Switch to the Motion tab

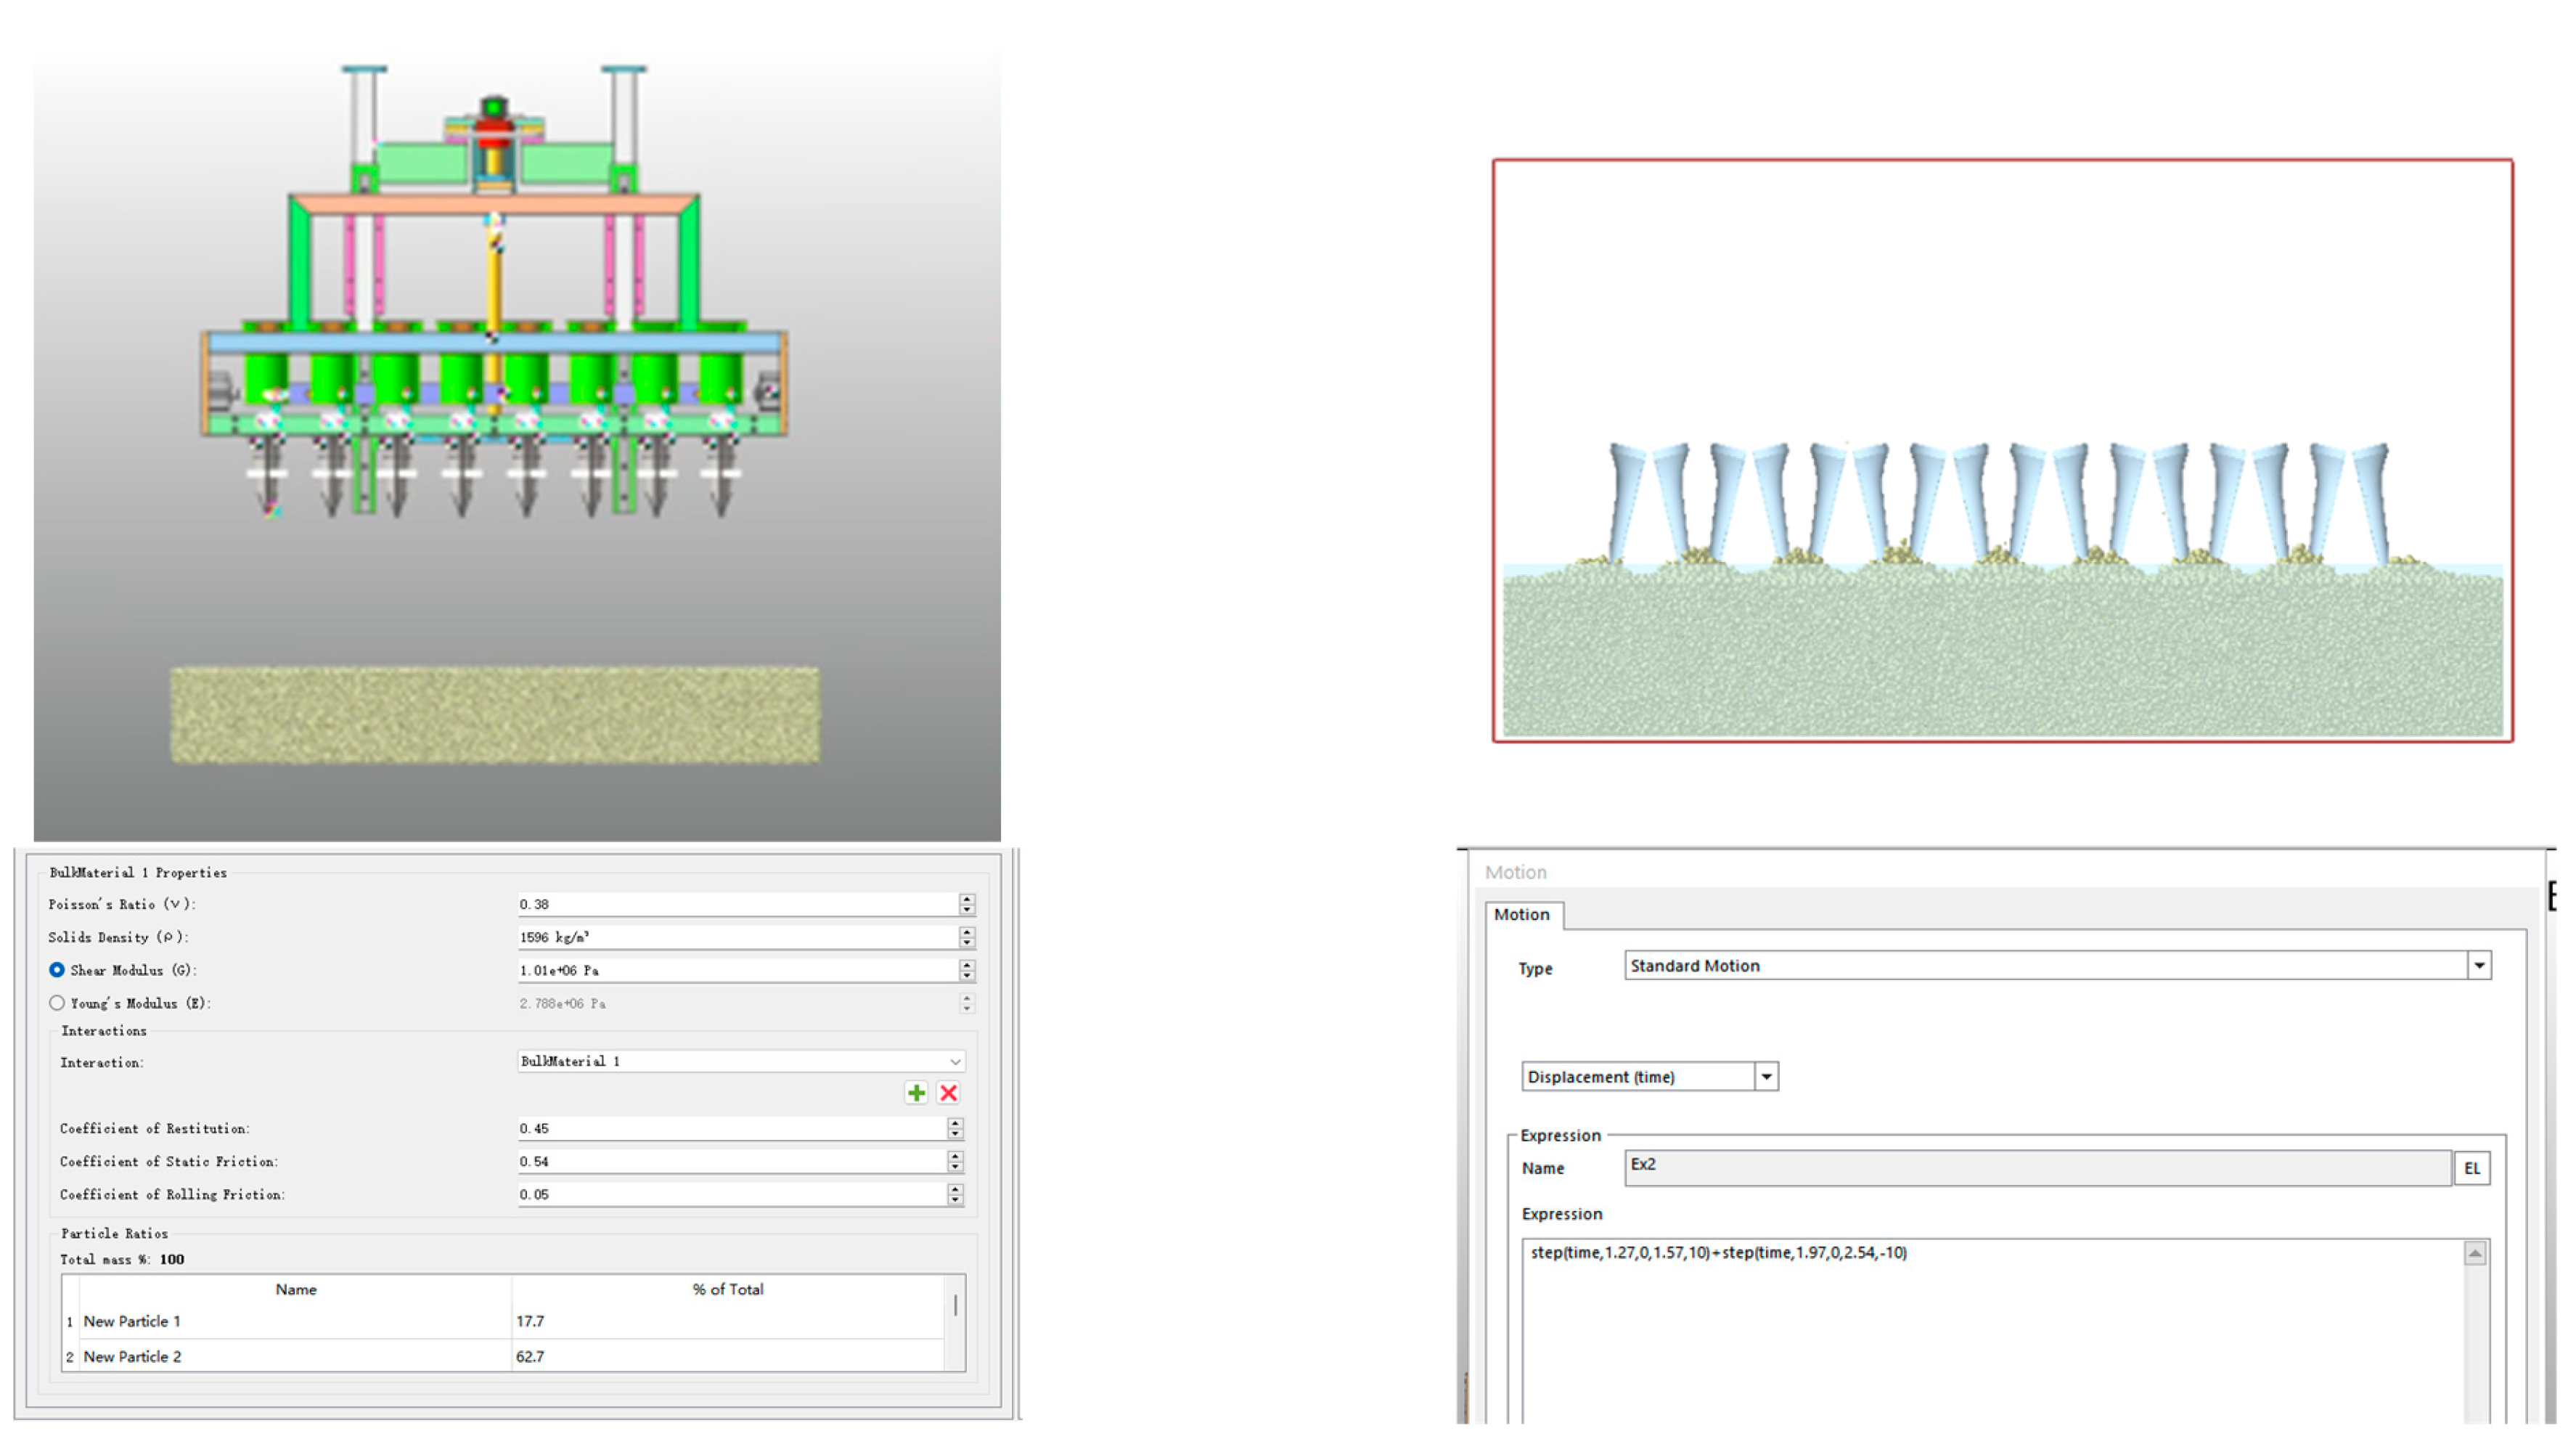point(1521,914)
